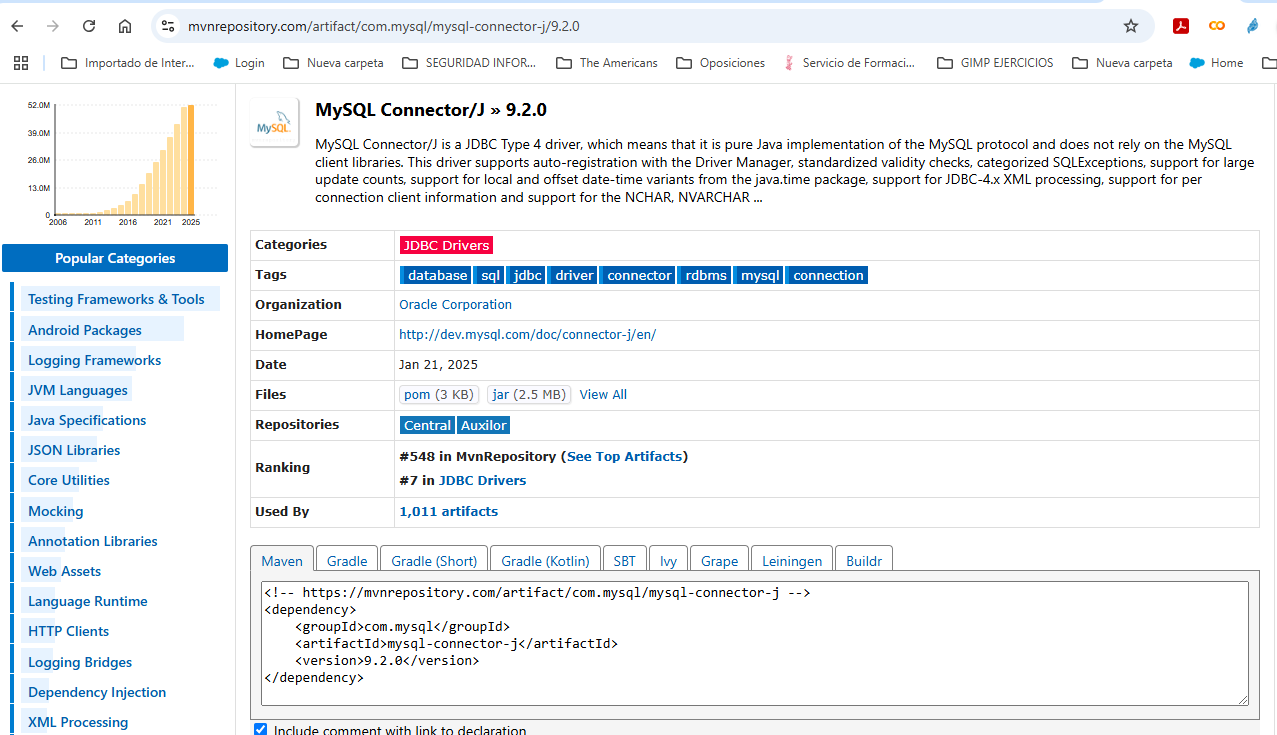Screen dimensions: 1277x735
Task: Download the jar (2.5 MB) file
Action: click(529, 395)
